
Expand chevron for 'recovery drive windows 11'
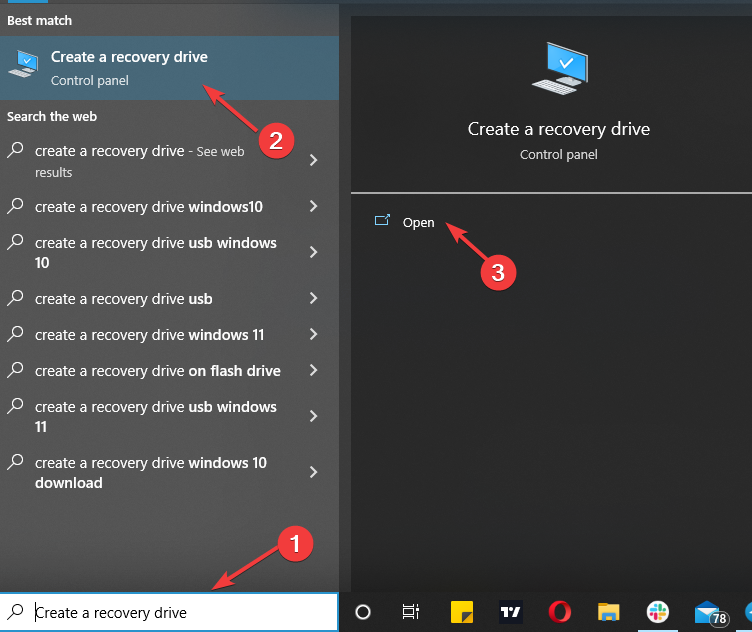coord(313,334)
